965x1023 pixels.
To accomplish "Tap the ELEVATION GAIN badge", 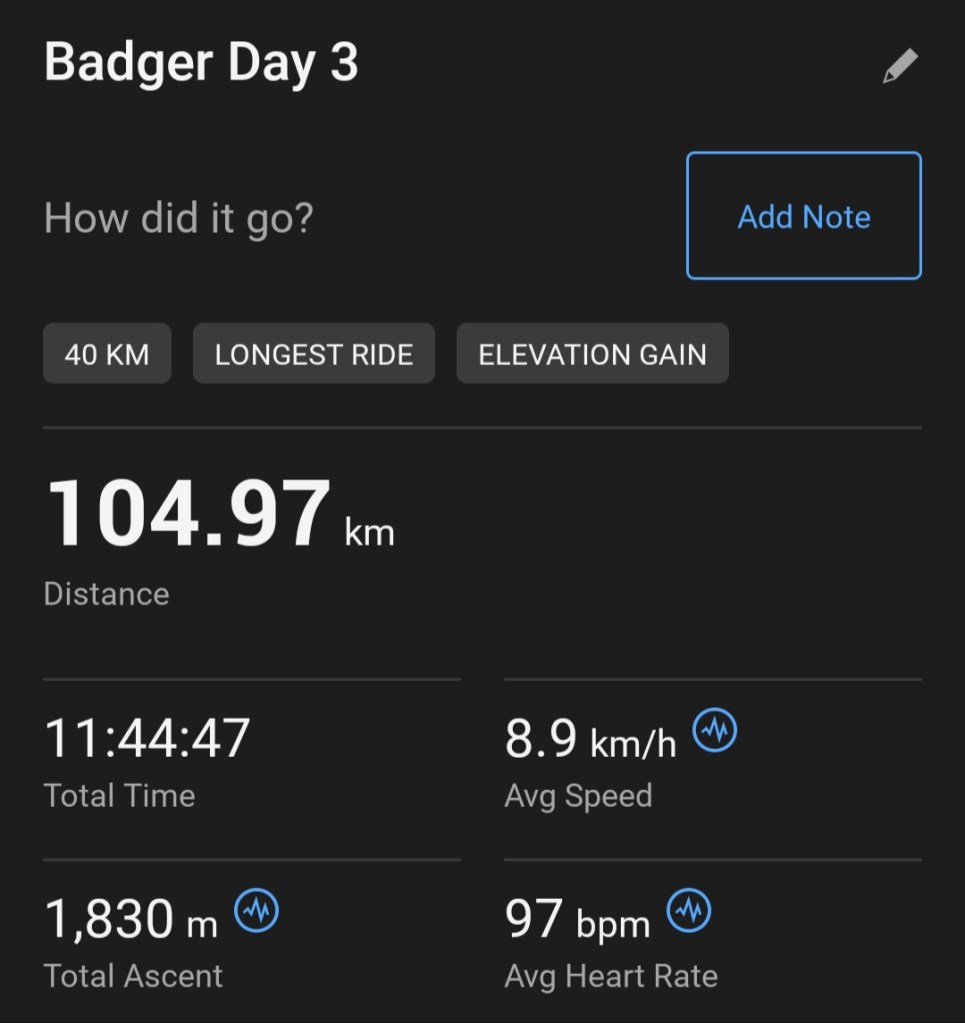I will click(x=592, y=354).
